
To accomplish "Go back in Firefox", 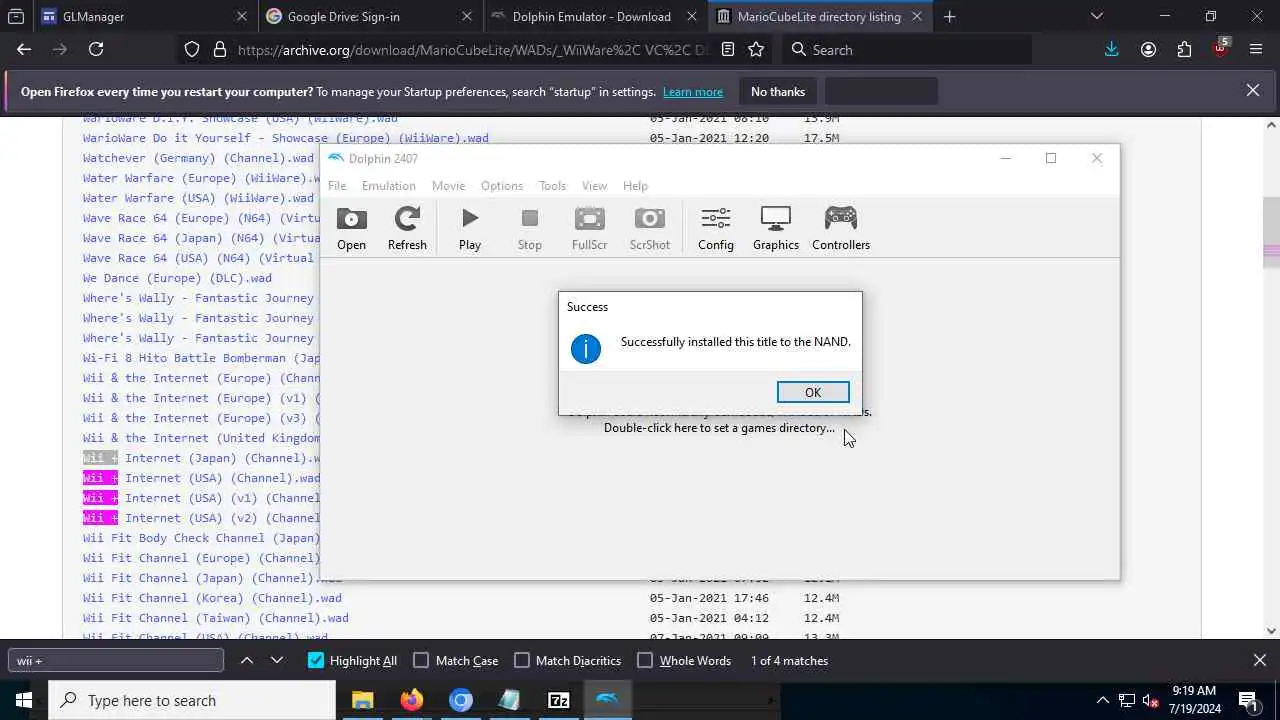I will [24, 49].
